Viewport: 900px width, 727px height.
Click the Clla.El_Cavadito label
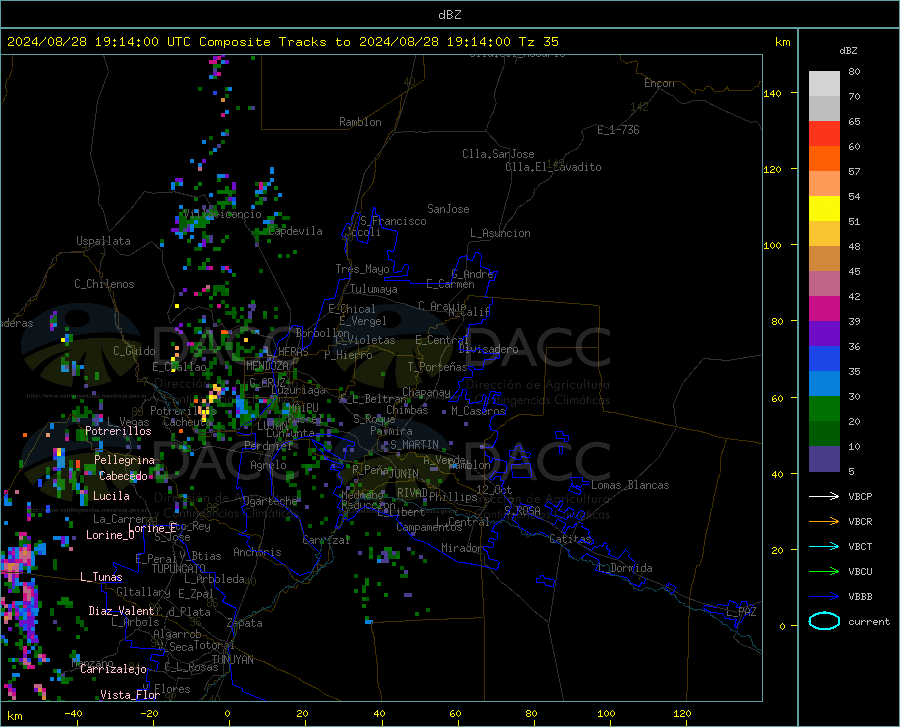click(553, 167)
